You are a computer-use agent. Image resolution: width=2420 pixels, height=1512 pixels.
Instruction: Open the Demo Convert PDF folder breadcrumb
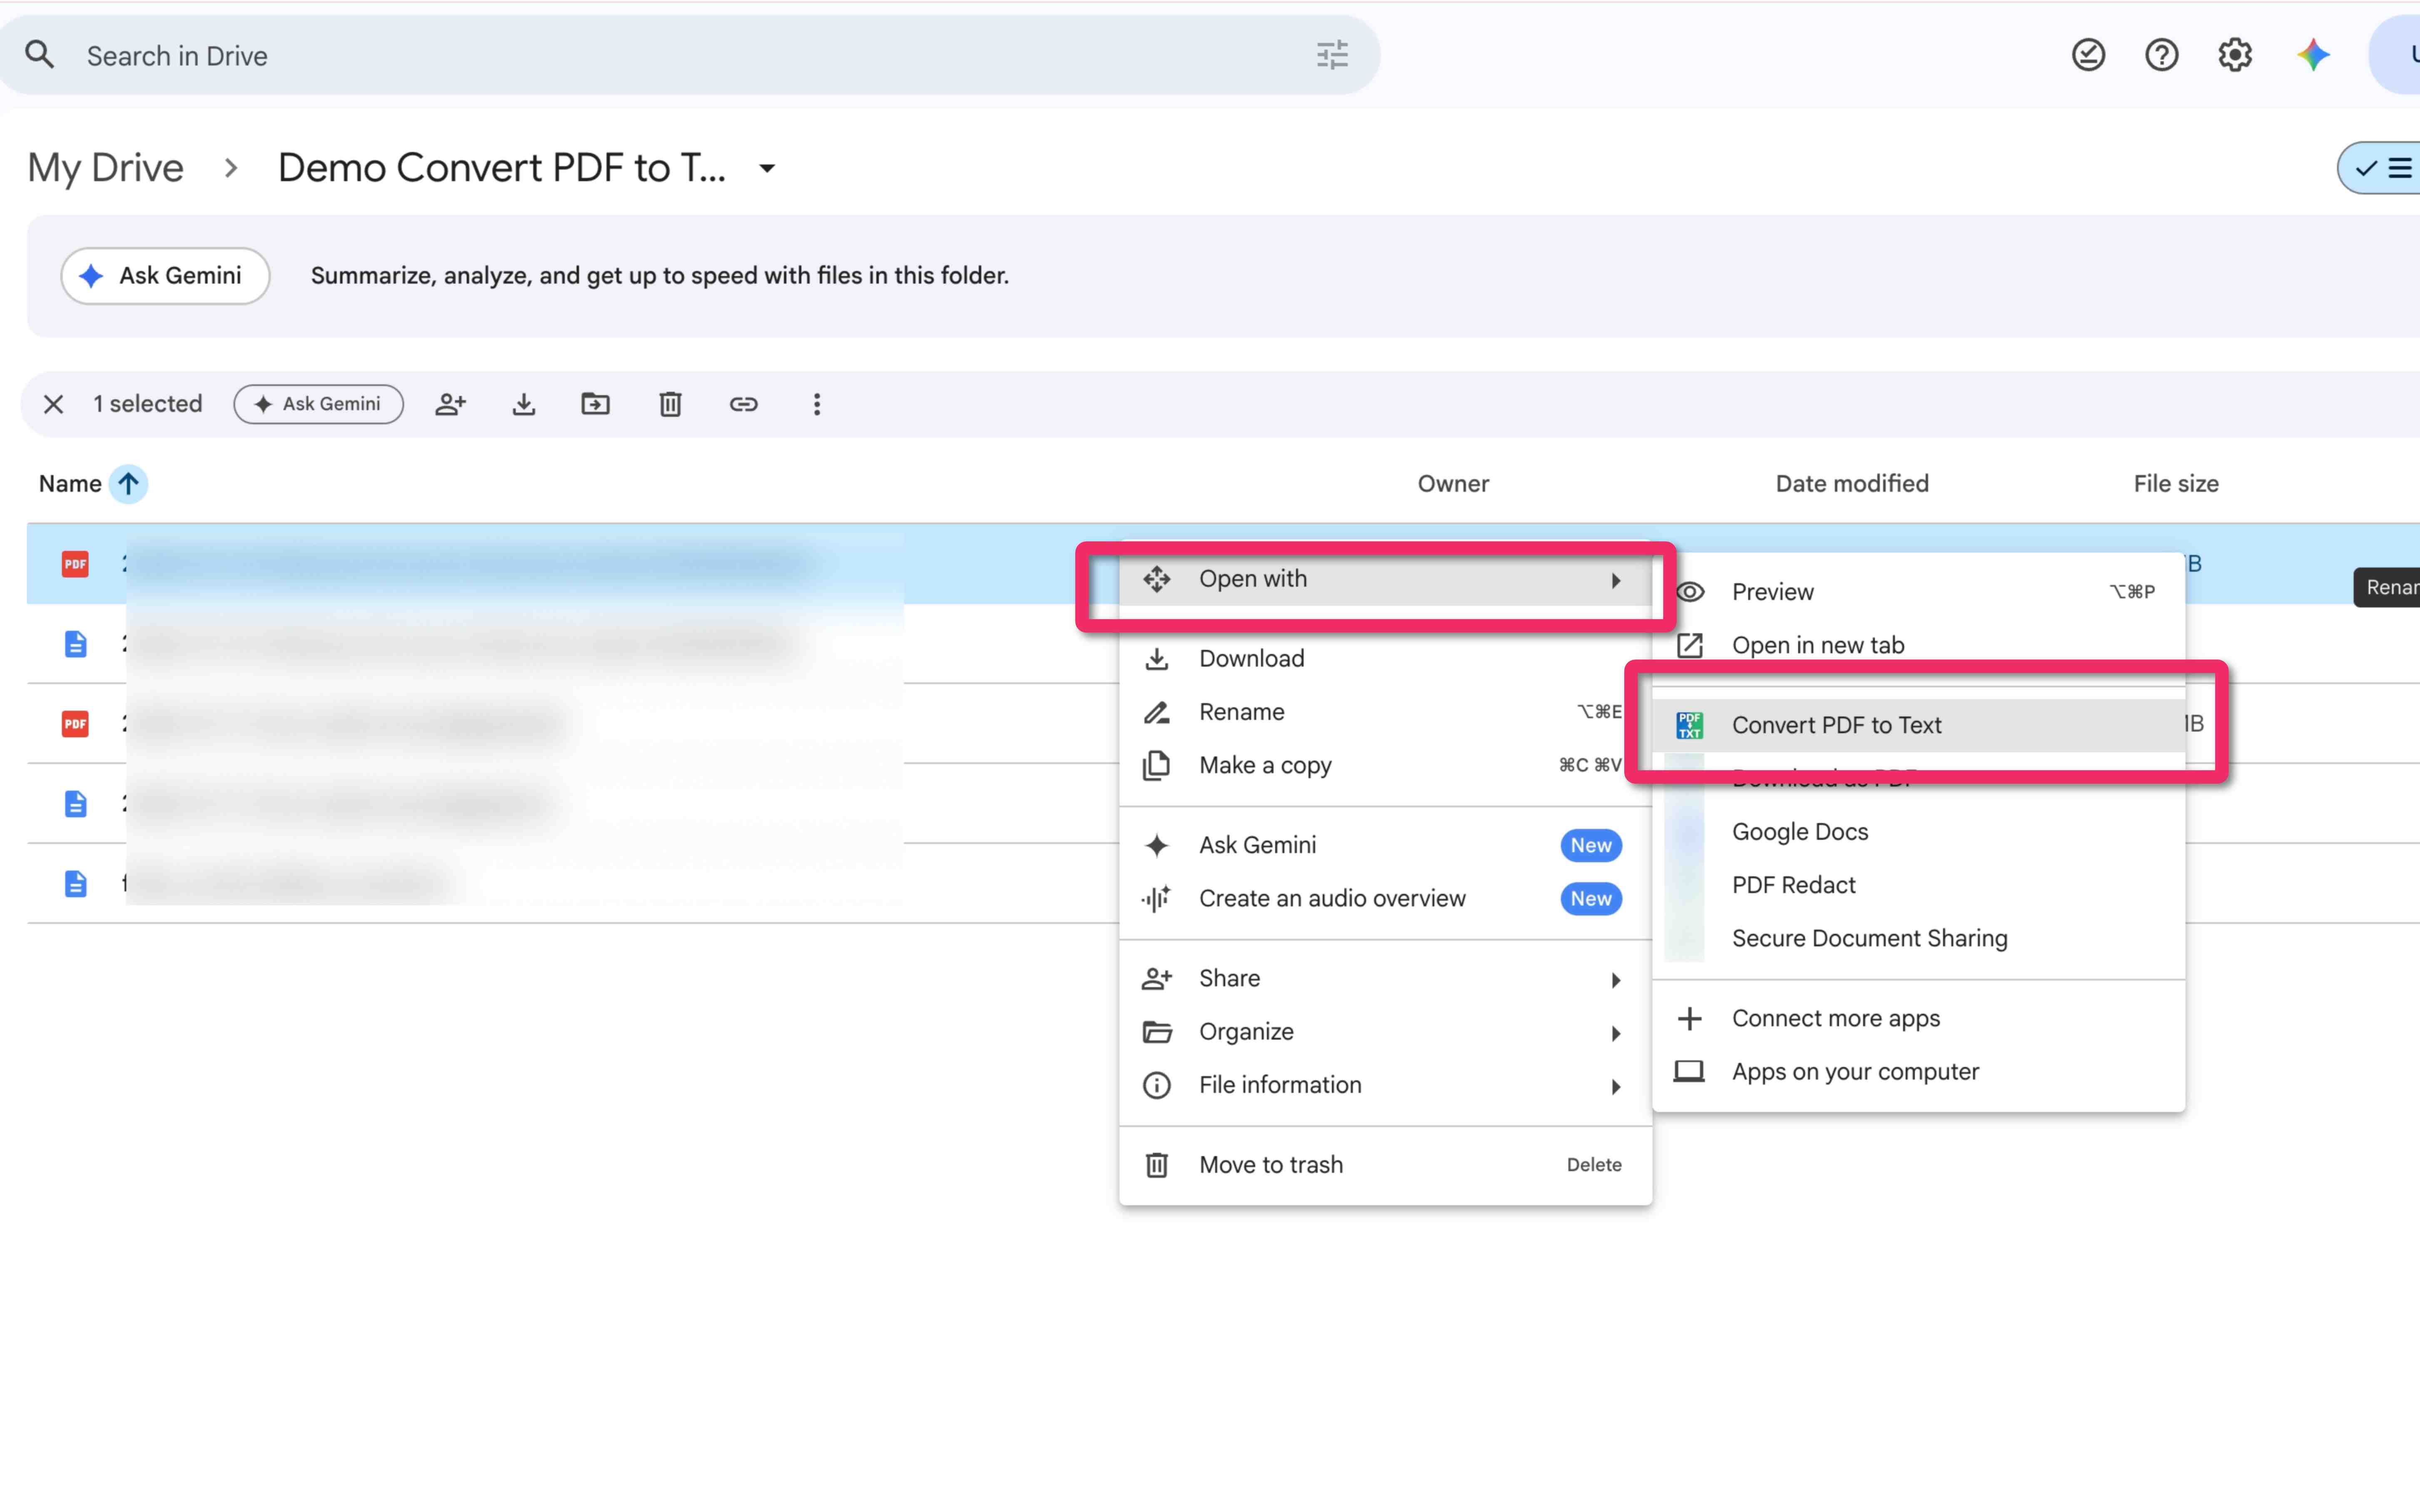(502, 168)
